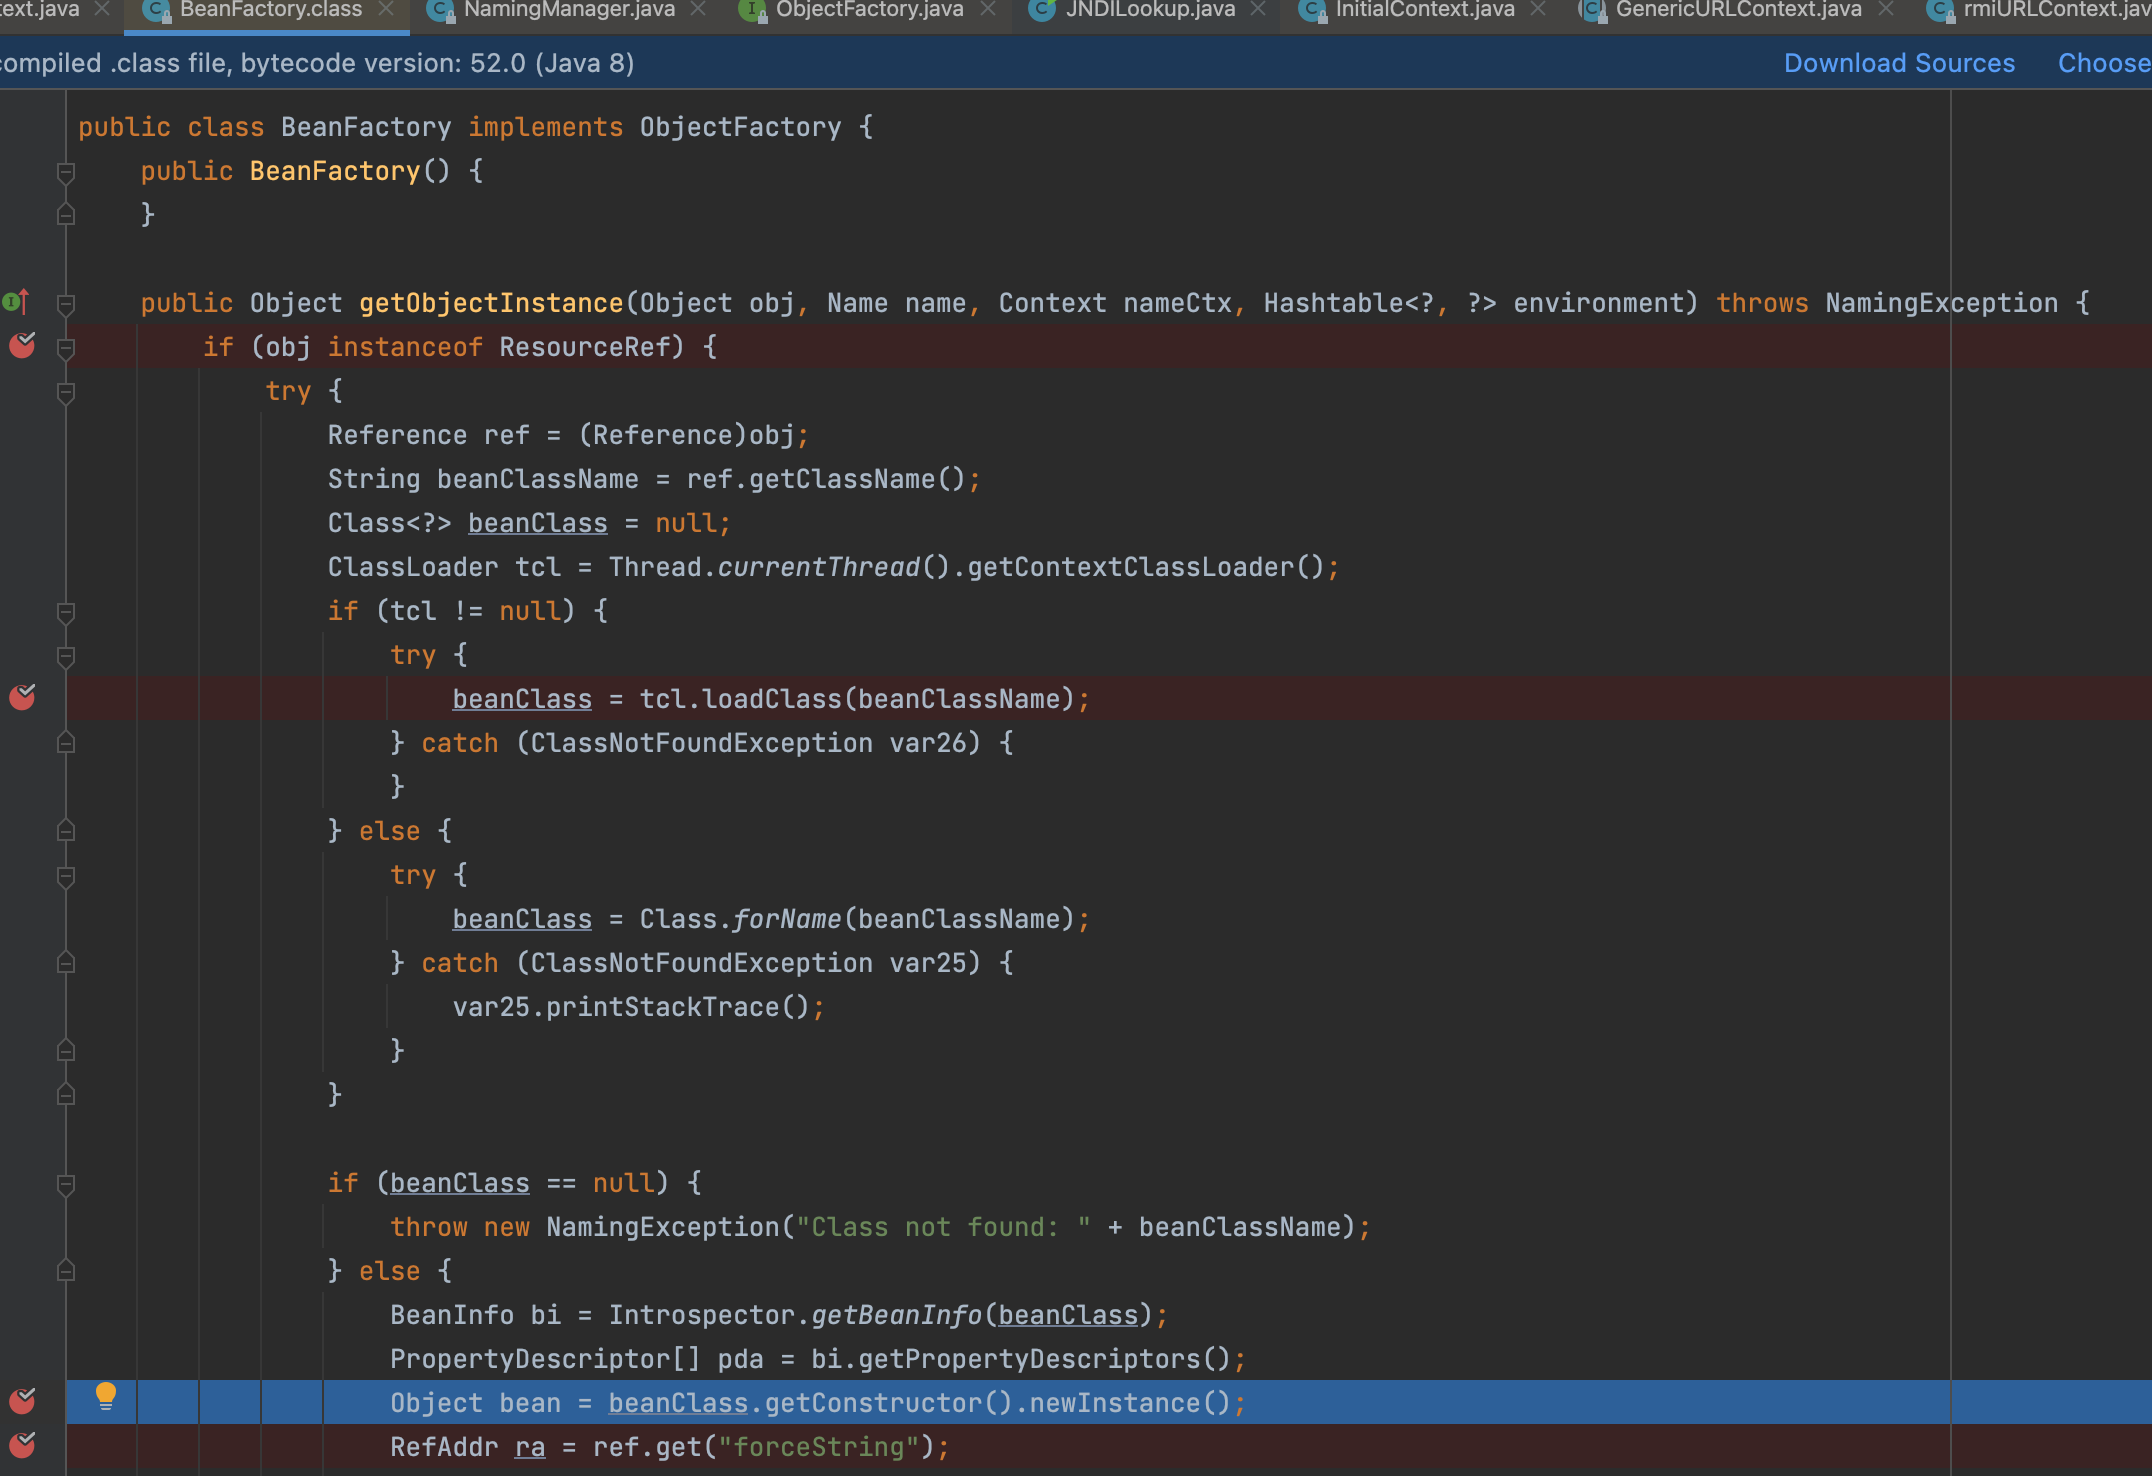This screenshot has width=2152, height=1476.
Task: Collapse the 'catch (ClassNotFoundException var26)' block
Action: 66,742
